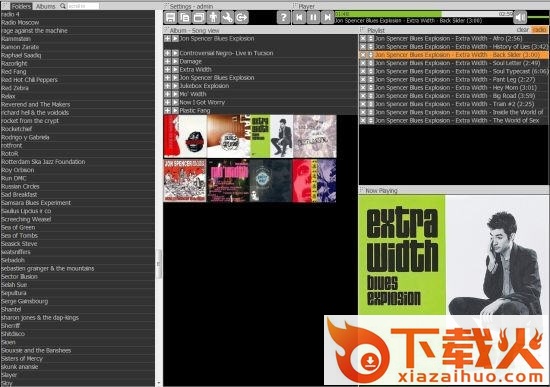This screenshot has width=550, height=387.
Task: Click the user figure icon in Settings
Action: 213,17
